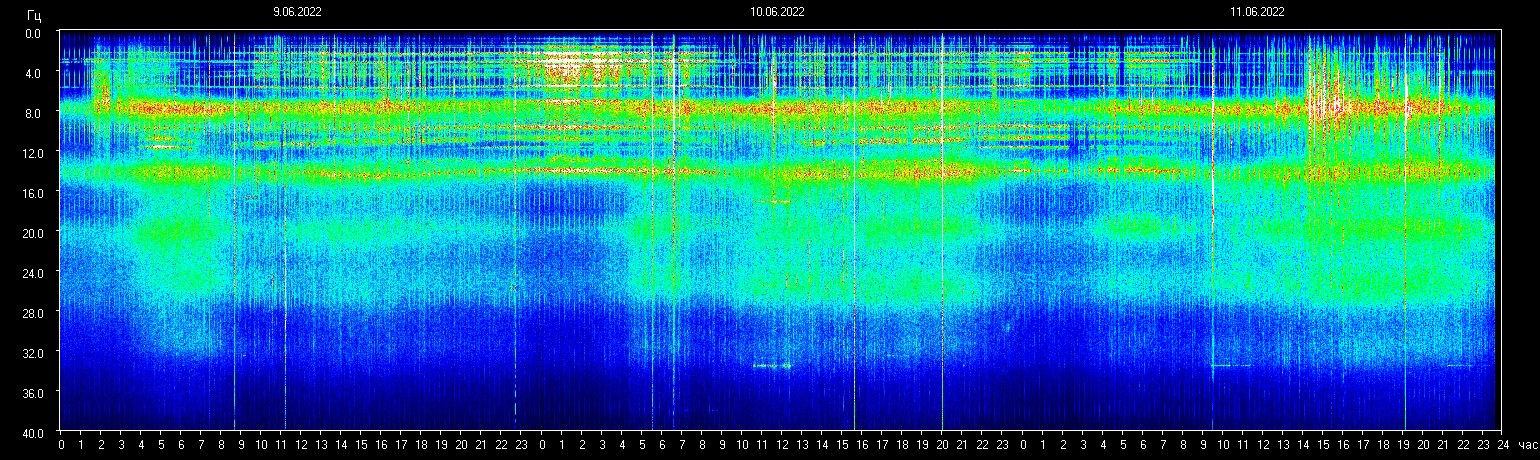Click the 40.0 frequency axis label

[31, 433]
